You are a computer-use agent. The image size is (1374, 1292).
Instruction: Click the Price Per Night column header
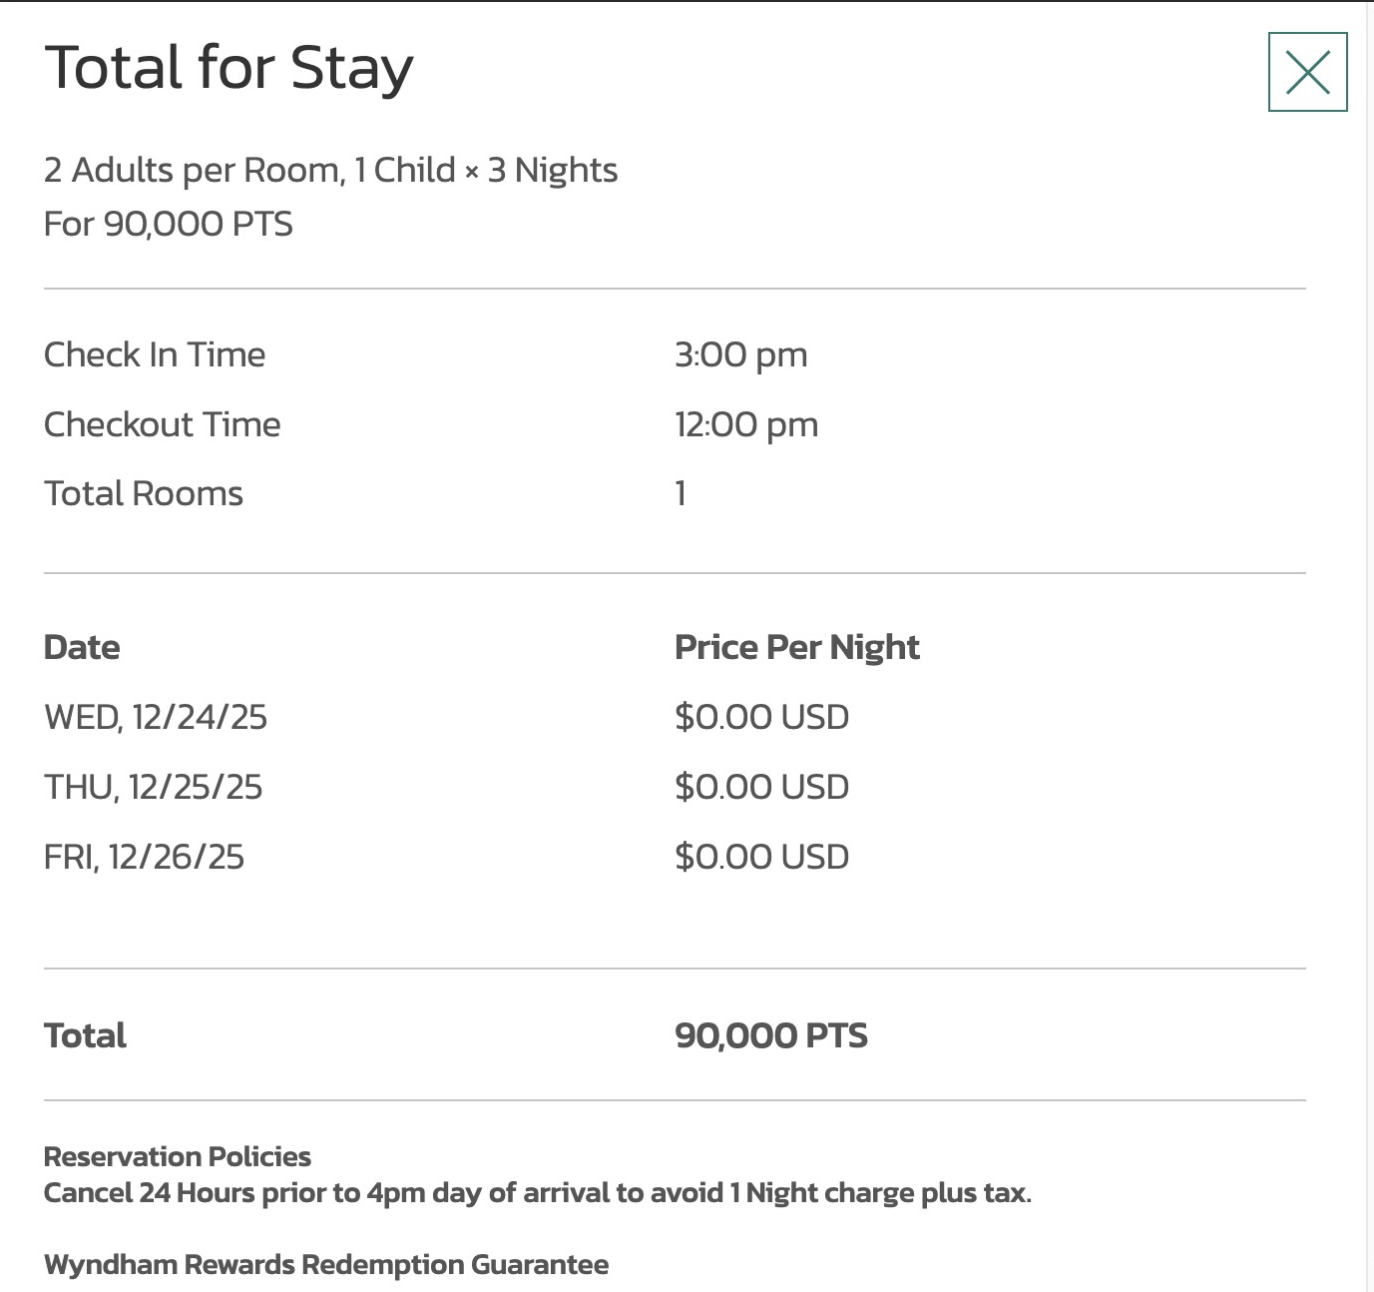click(x=796, y=647)
